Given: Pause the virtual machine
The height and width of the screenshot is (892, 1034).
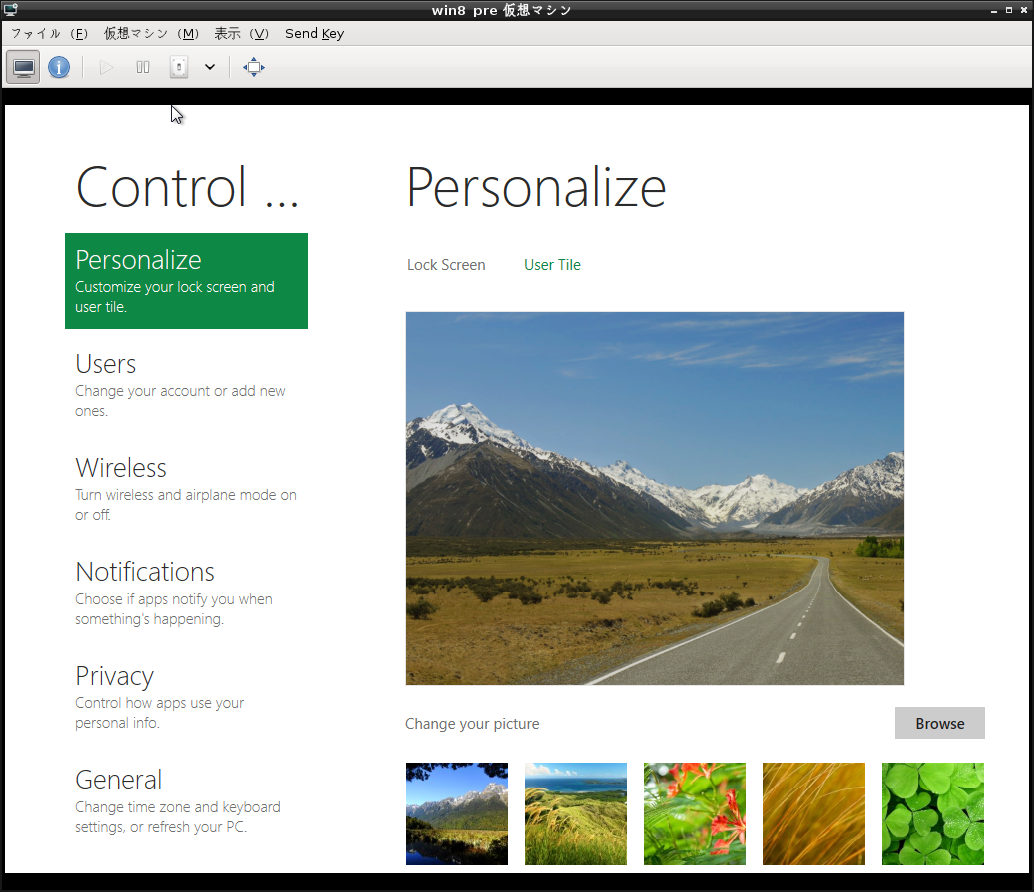Looking at the screenshot, I should pyautogui.click(x=142, y=67).
